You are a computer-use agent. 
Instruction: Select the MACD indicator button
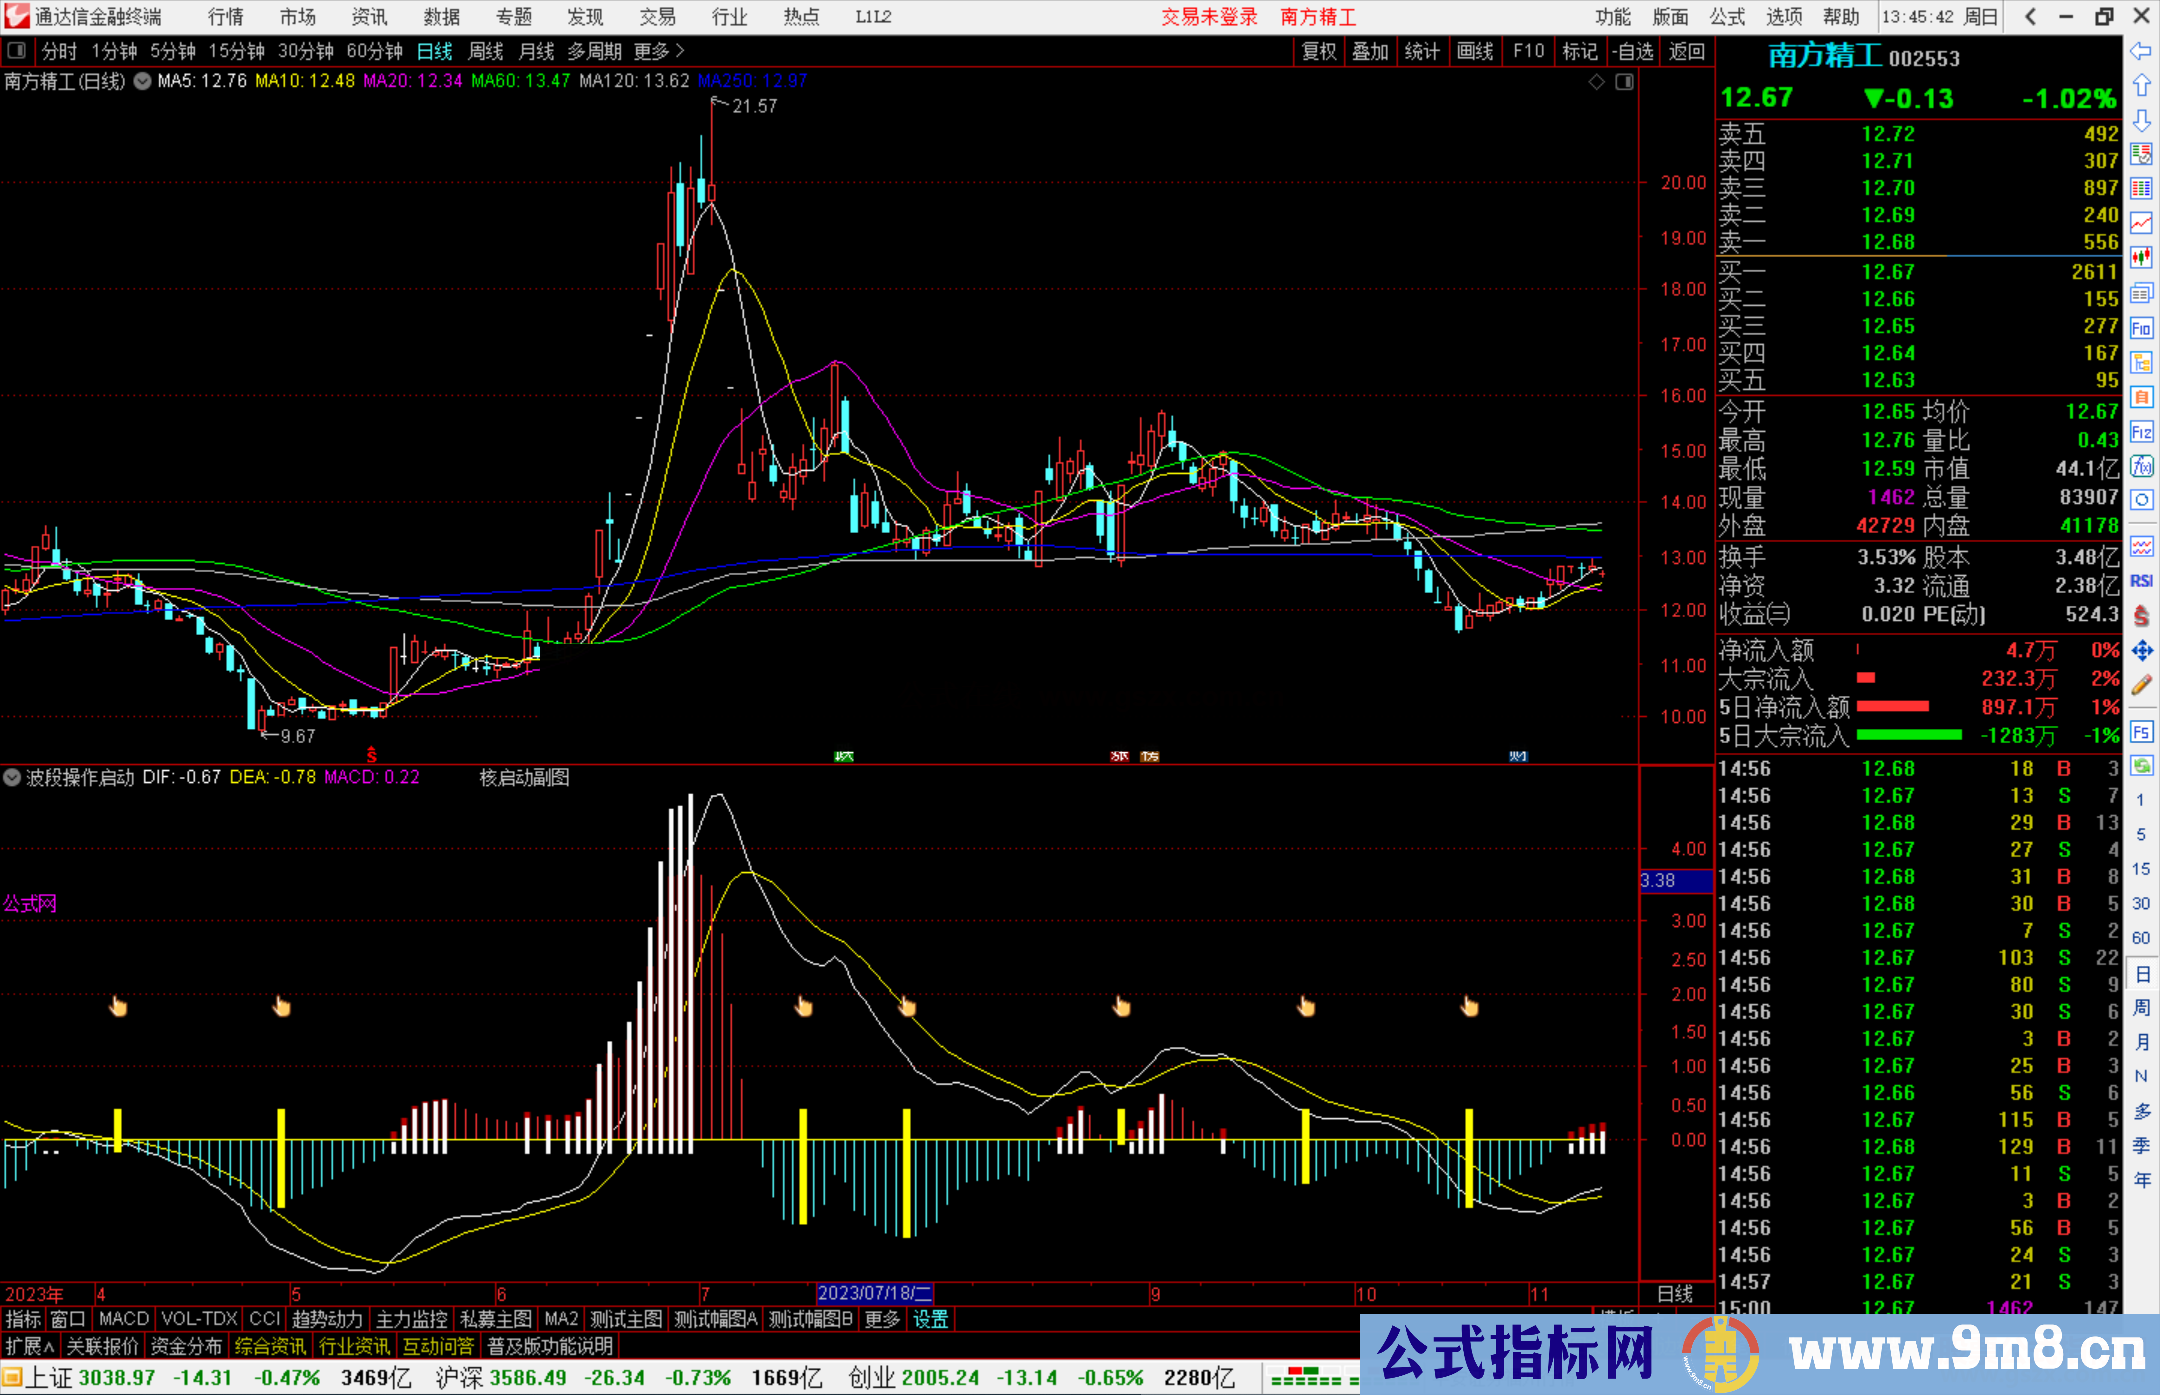pyautogui.click(x=124, y=1319)
